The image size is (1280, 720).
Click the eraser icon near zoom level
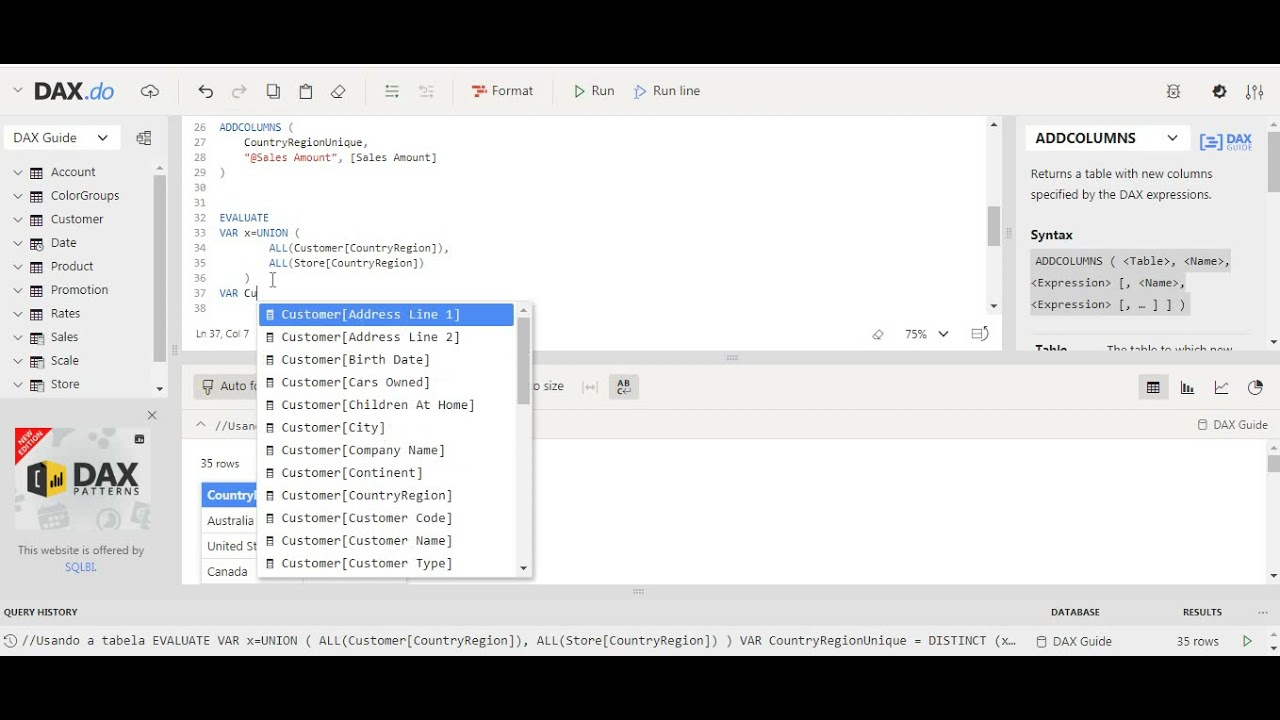point(878,334)
